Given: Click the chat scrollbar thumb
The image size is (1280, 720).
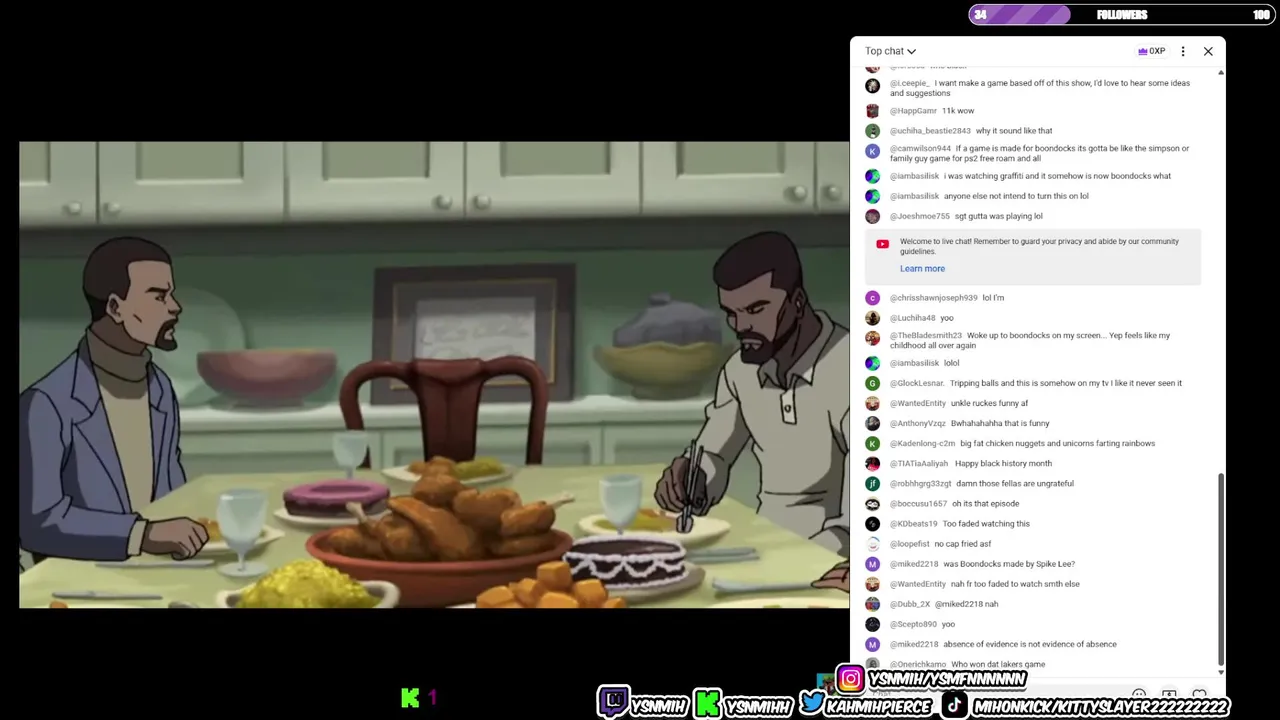Looking at the screenshot, I should tap(1221, 570).
